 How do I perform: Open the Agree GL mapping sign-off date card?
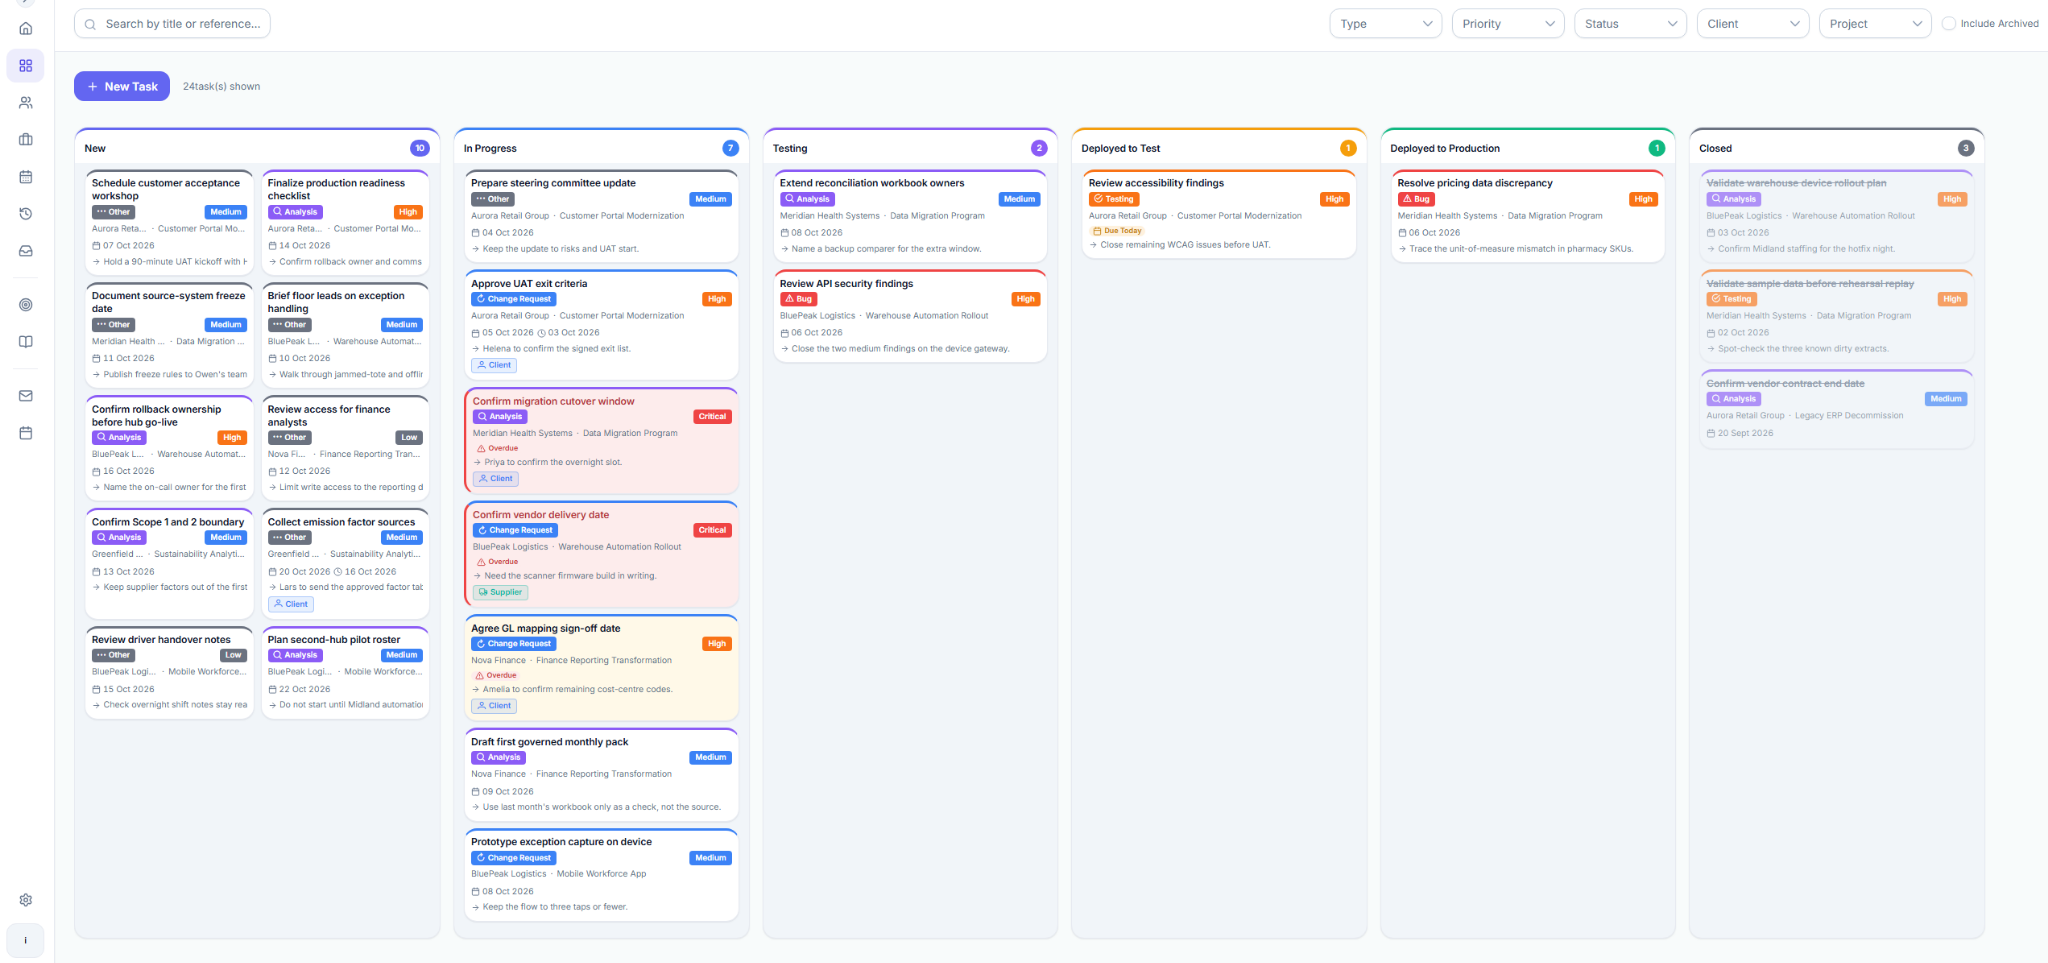(601, 667)
